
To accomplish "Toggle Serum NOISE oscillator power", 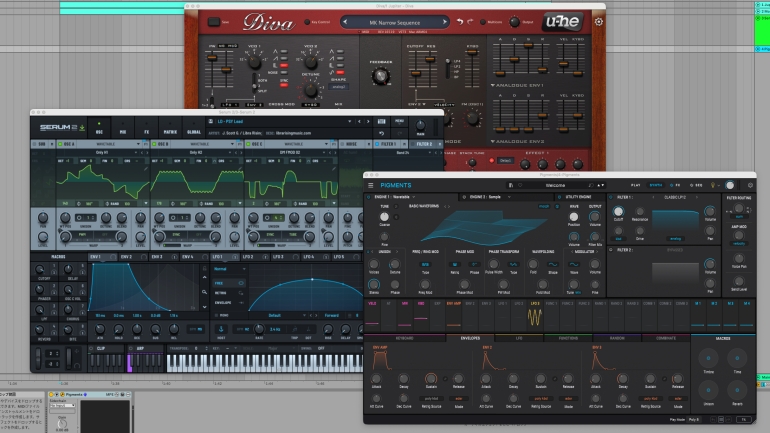I will (x=343, y=144).
